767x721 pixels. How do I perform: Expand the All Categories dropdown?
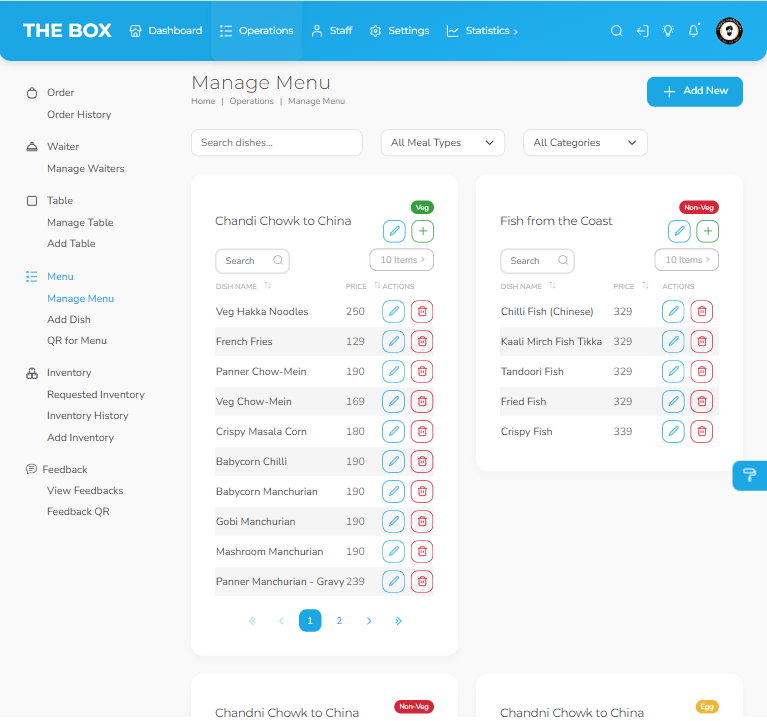pos(585,143)
